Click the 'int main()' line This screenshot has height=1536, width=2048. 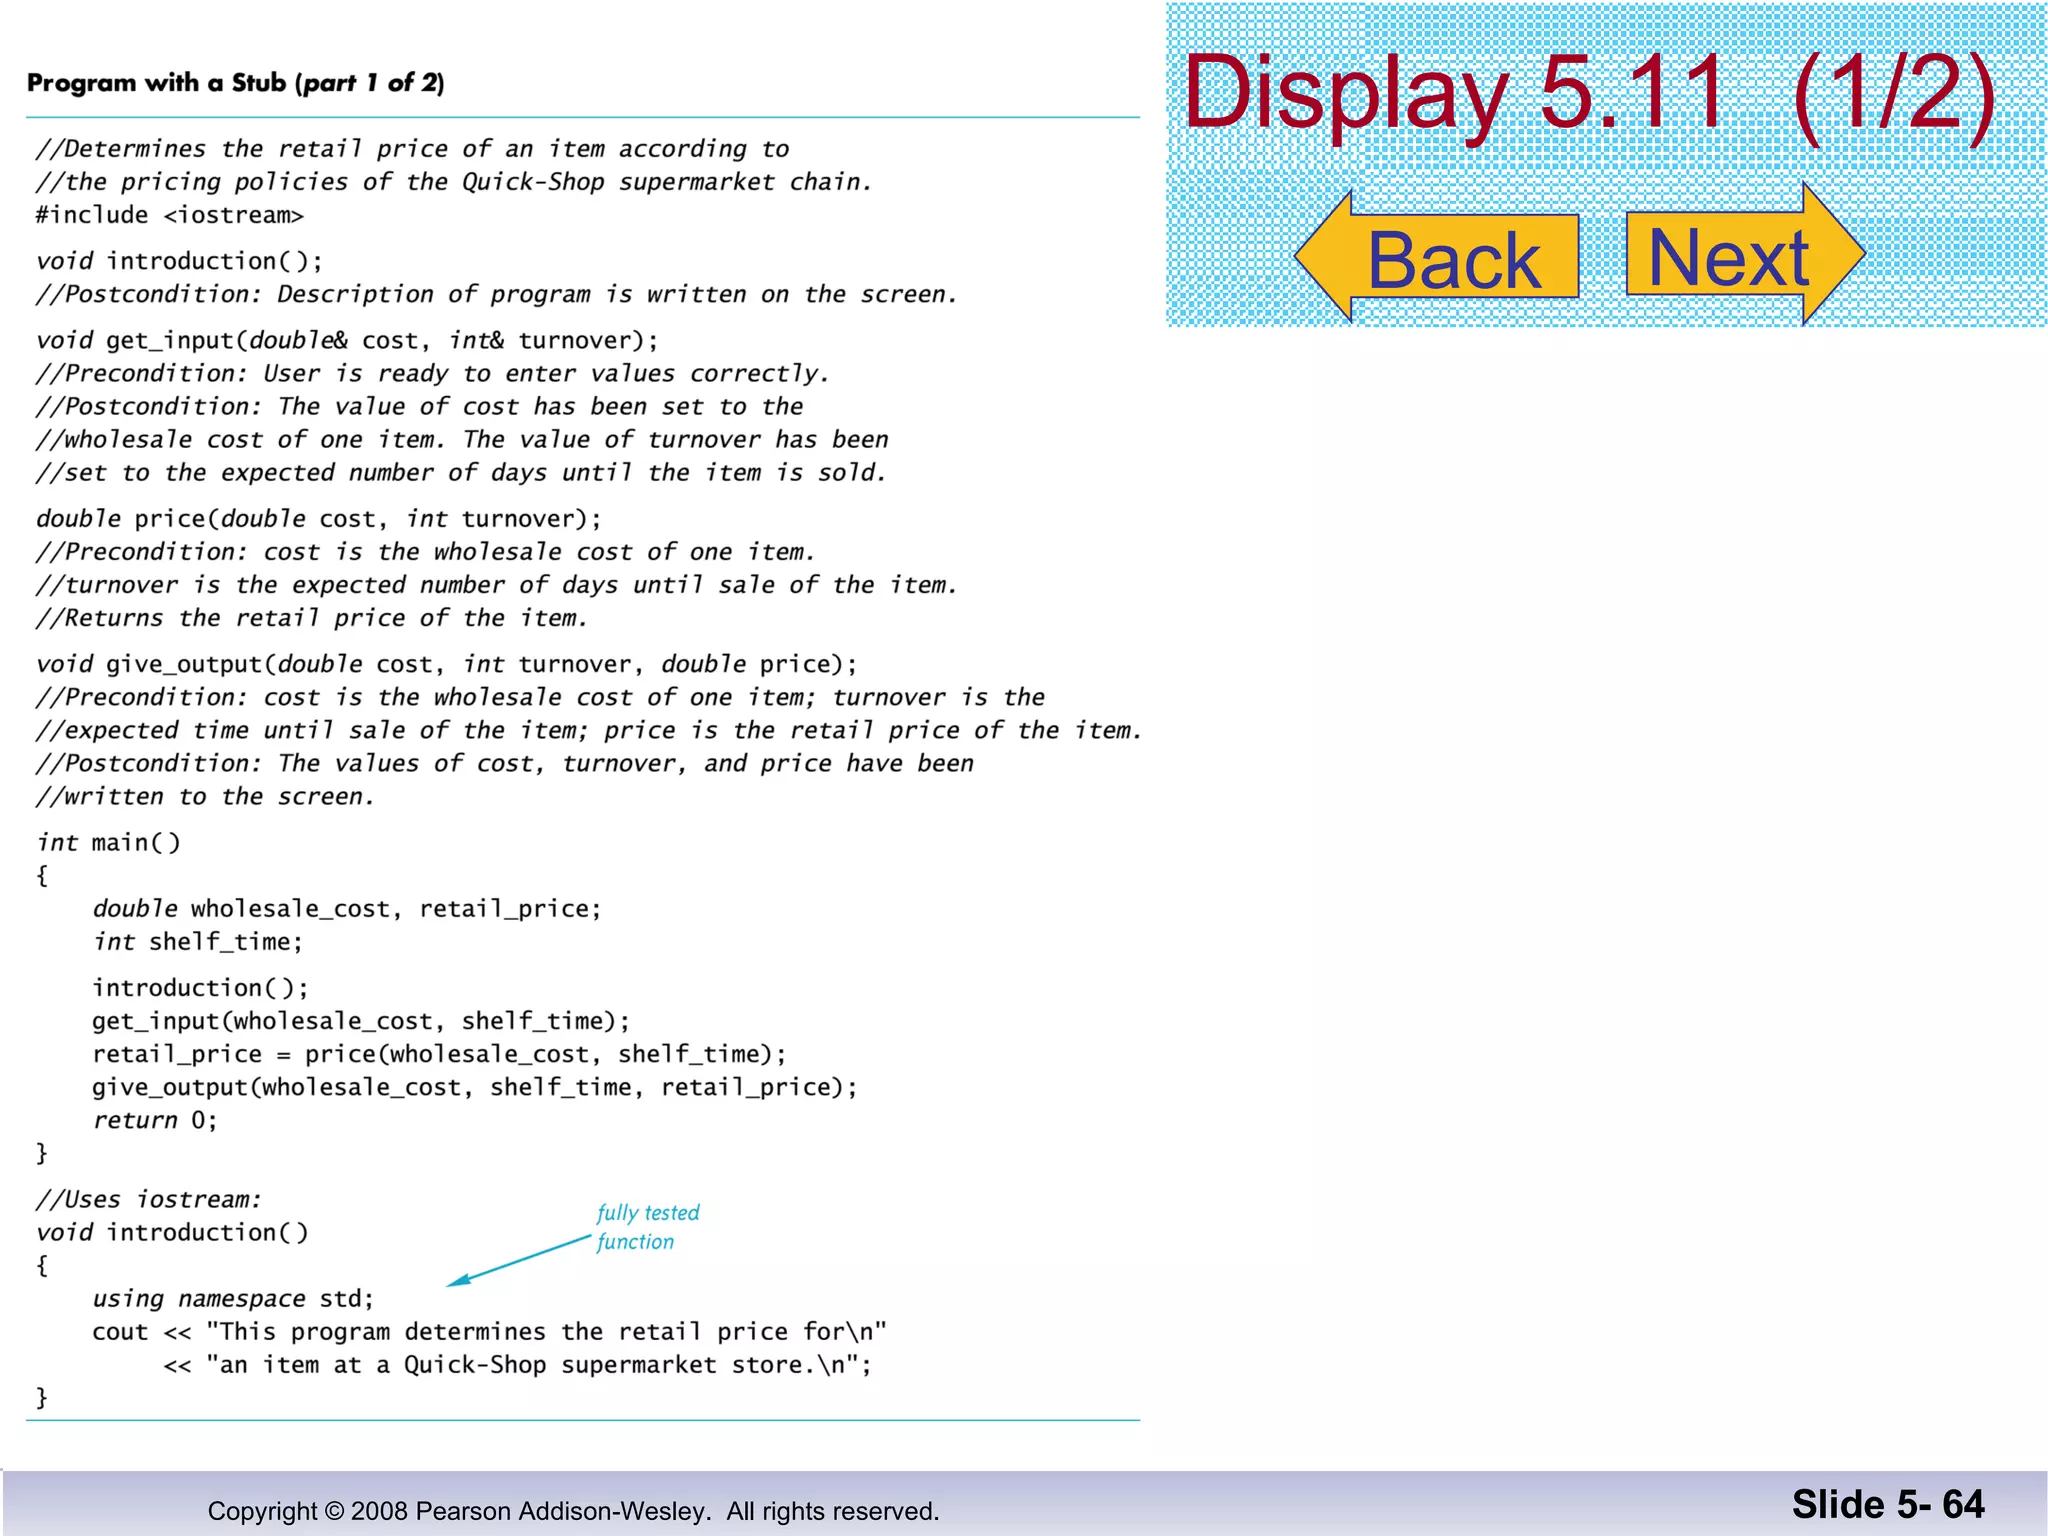(x=109, y=843)
